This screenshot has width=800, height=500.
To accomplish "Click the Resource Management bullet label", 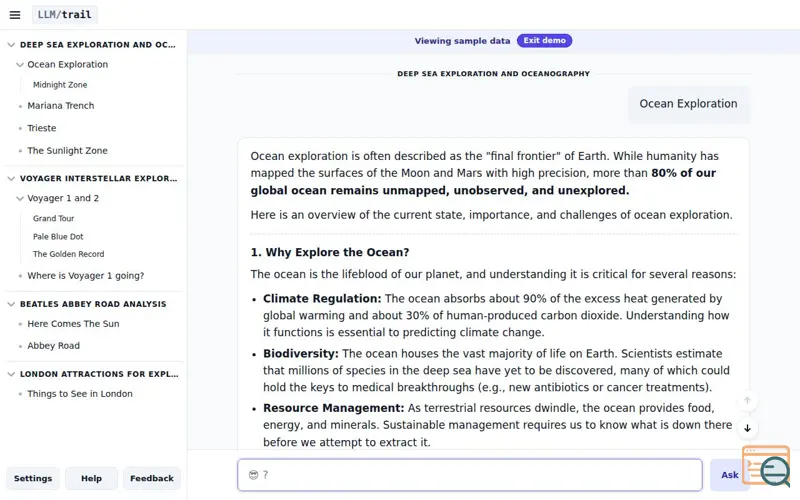I will coord(334,409).
